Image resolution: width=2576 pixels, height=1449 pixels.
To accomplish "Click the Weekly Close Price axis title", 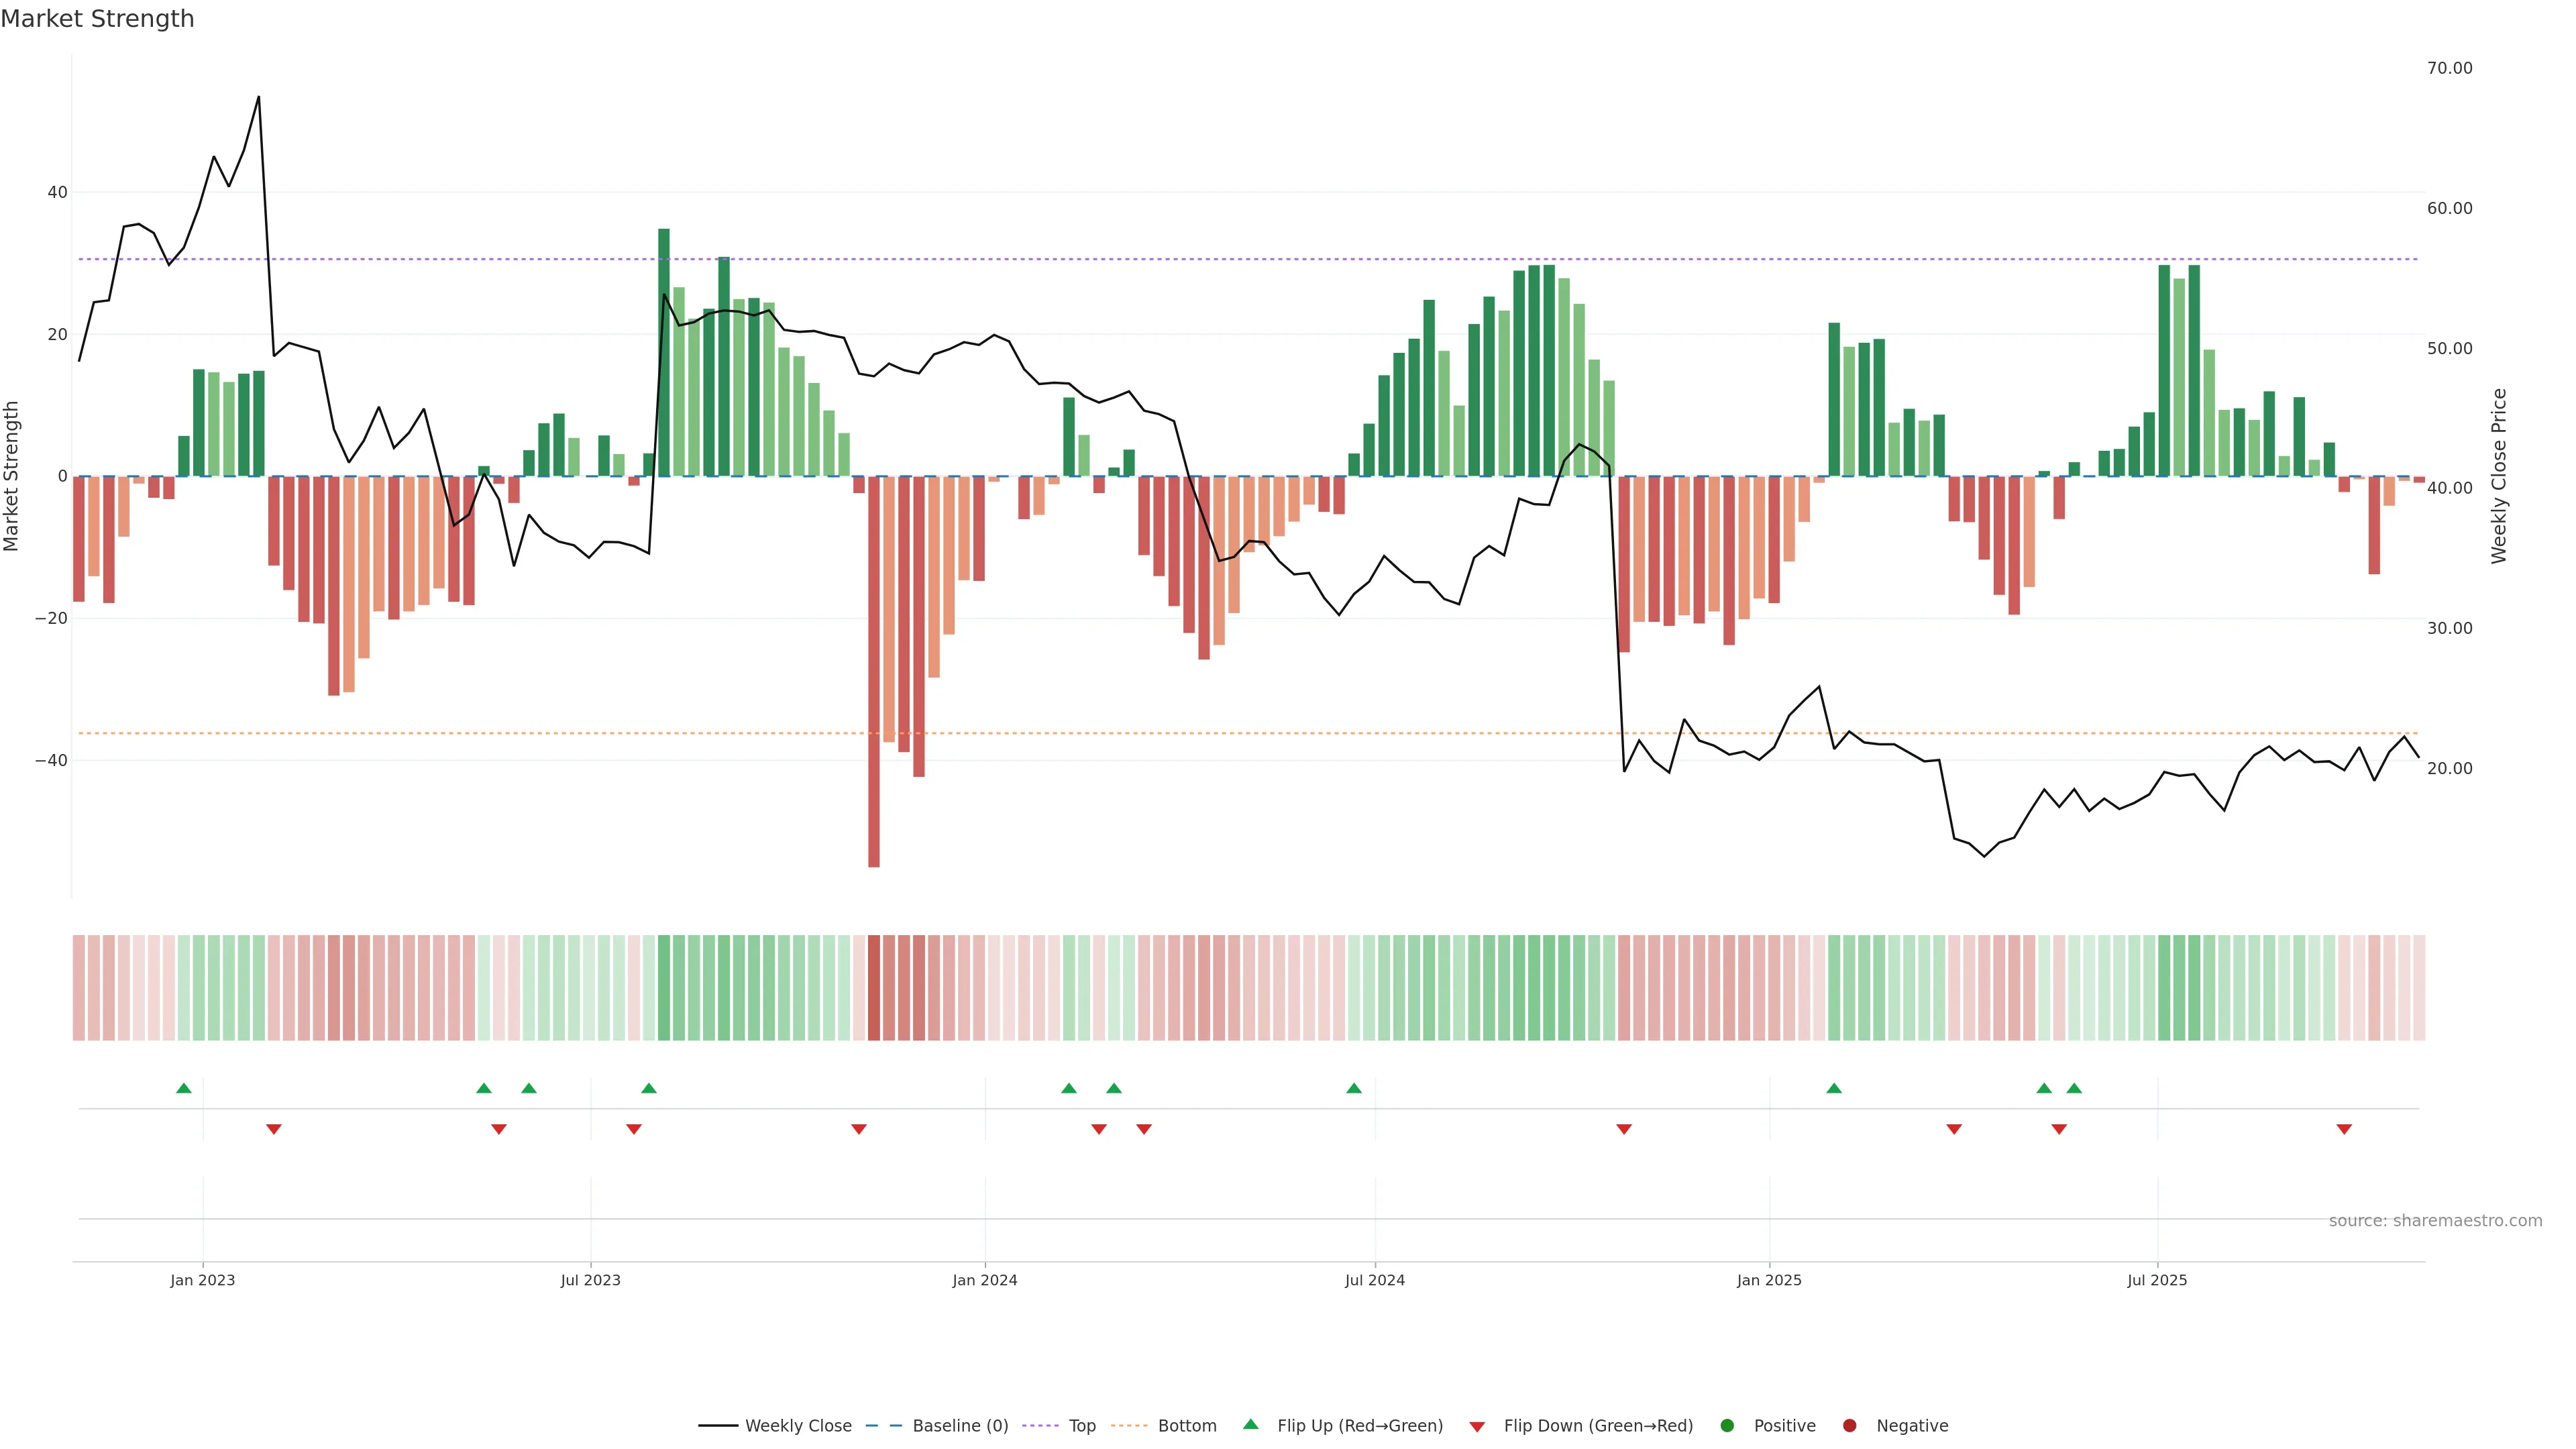I will click(x=2499, y=476).
